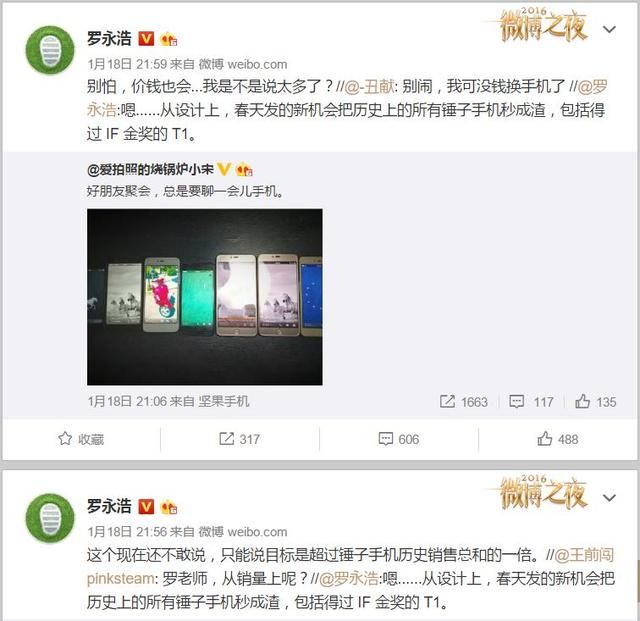The width and height of the screenshot is (640, 621).
Task: Open the @爱拍照的烧锅炉小朱 profile link
Action: pyautogui.click(x=150, y=169)
